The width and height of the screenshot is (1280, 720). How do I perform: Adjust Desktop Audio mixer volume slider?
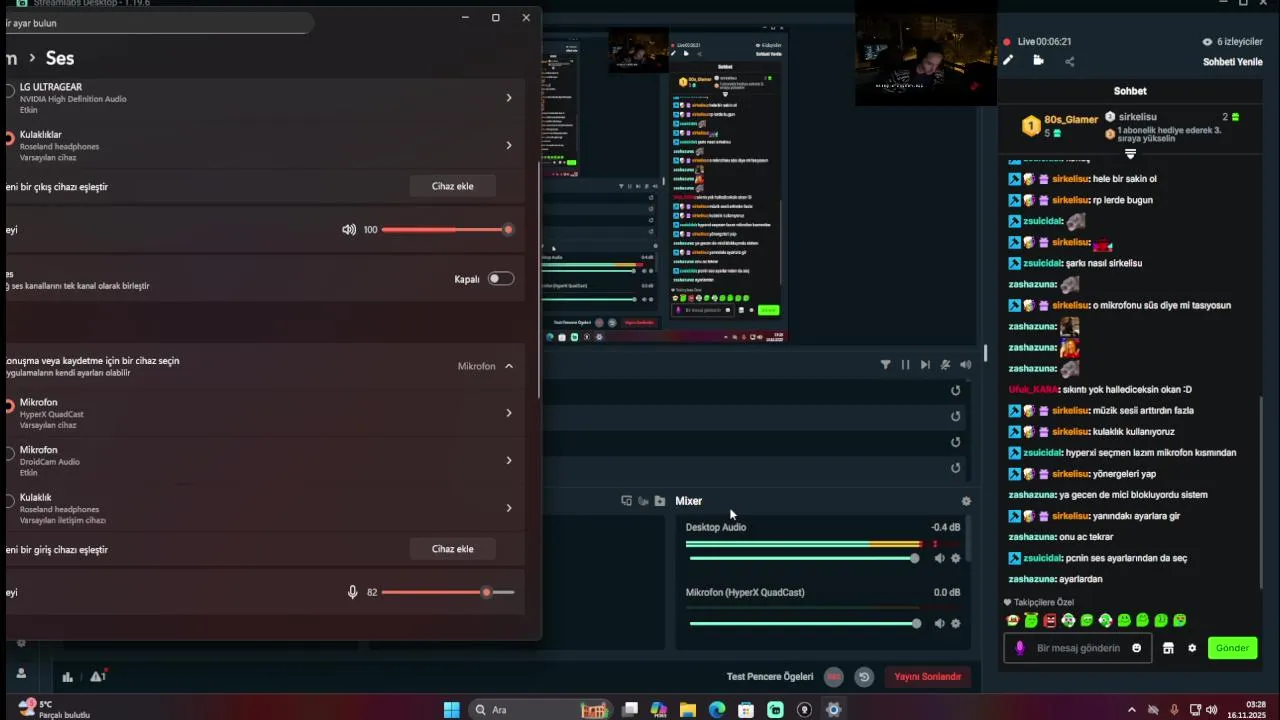(x=804, y=558)
